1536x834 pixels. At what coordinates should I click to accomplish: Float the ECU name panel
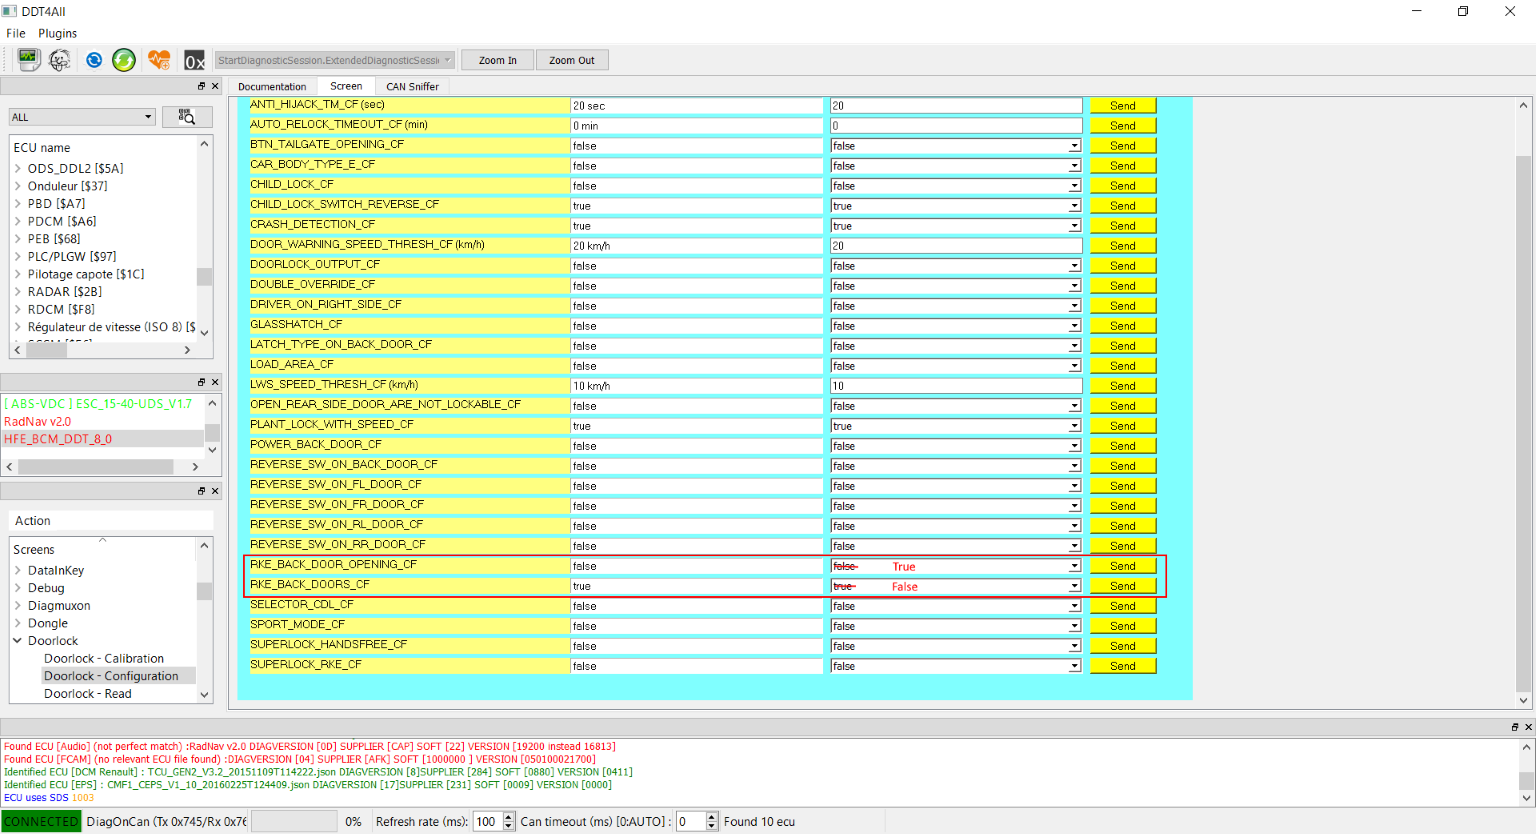coord(201,86)
